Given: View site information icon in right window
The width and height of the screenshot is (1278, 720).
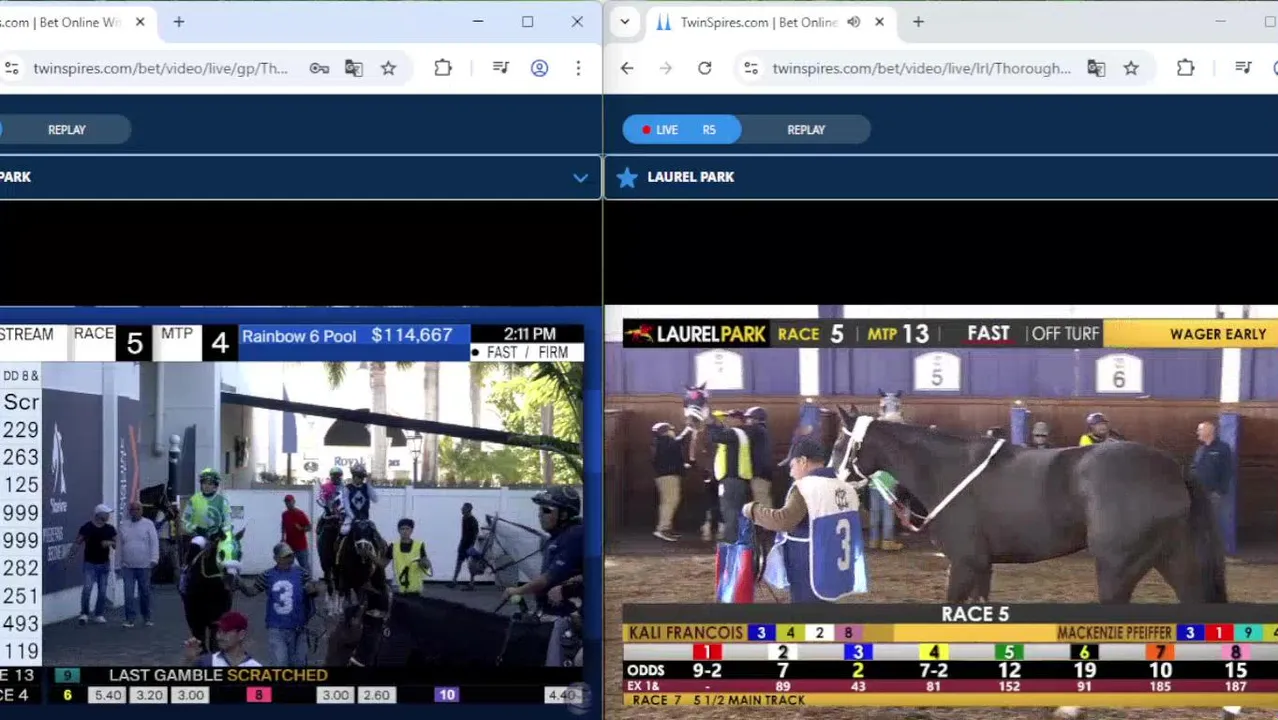Looking at the screenshot, I should coord(750,68).
